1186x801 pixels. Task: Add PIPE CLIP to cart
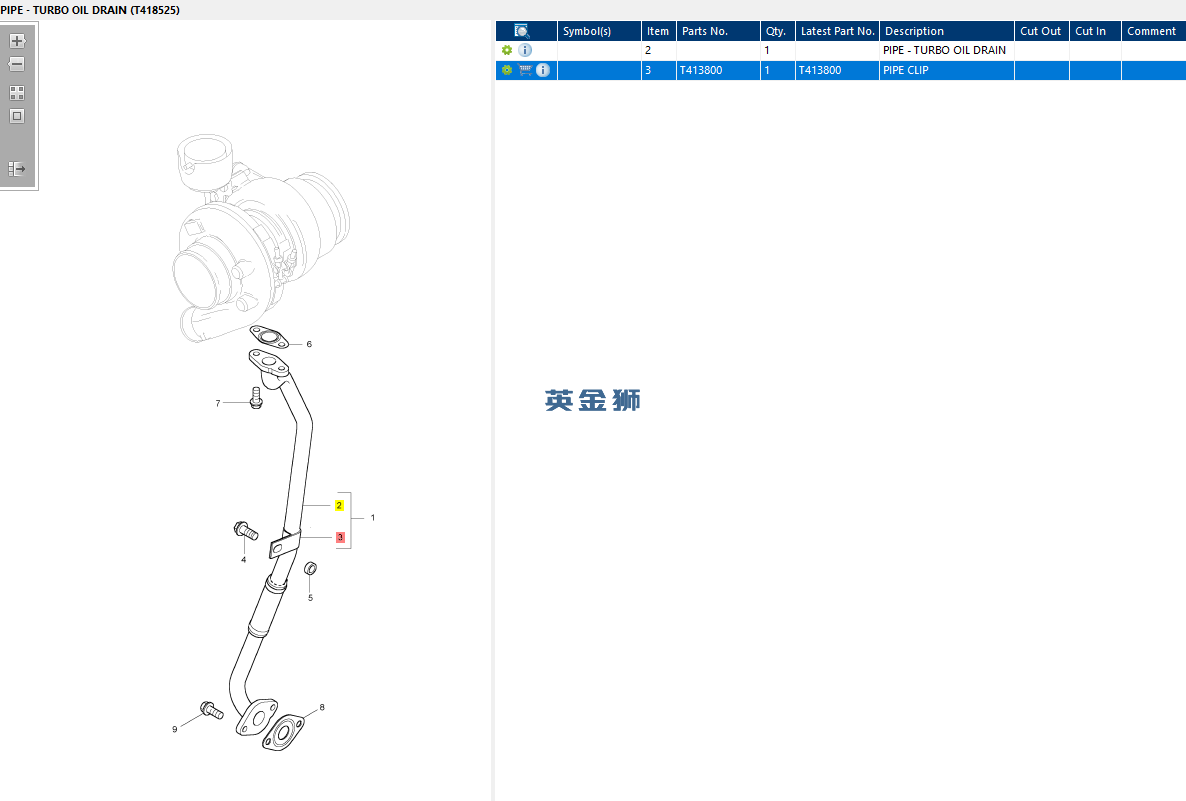click(525, 70)
